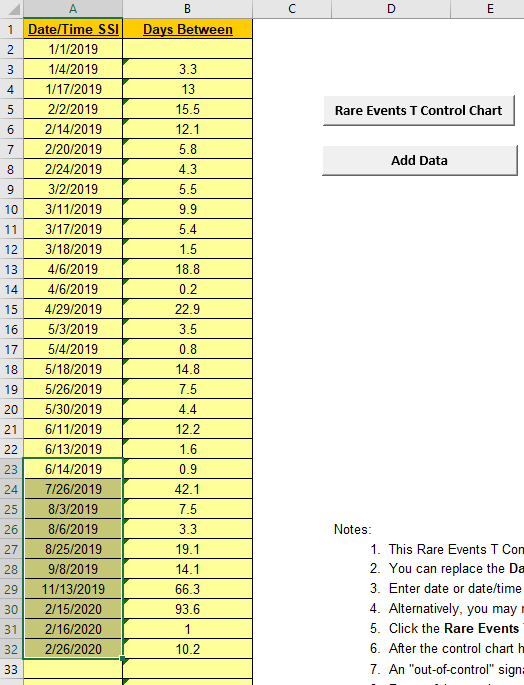Select the column A header
This screenshot has height=685, width=524.
pyautogui.click(x=73, y=9)
